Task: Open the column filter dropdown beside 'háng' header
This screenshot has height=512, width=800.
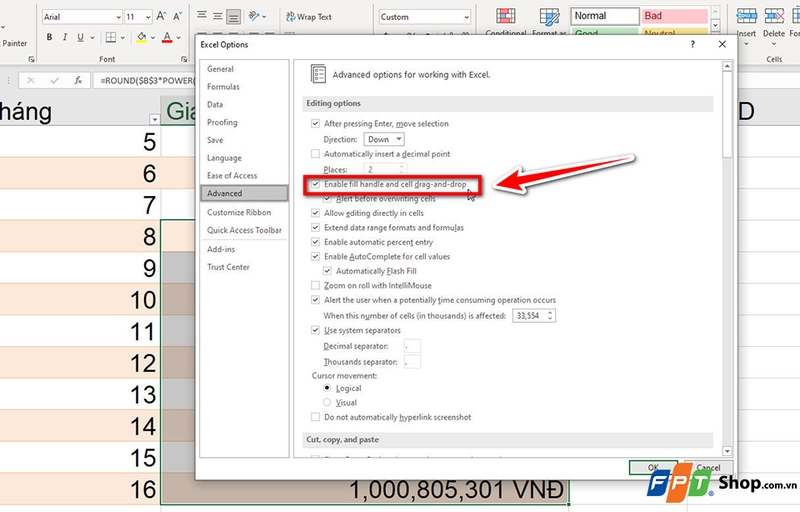Action: [154, 119]
